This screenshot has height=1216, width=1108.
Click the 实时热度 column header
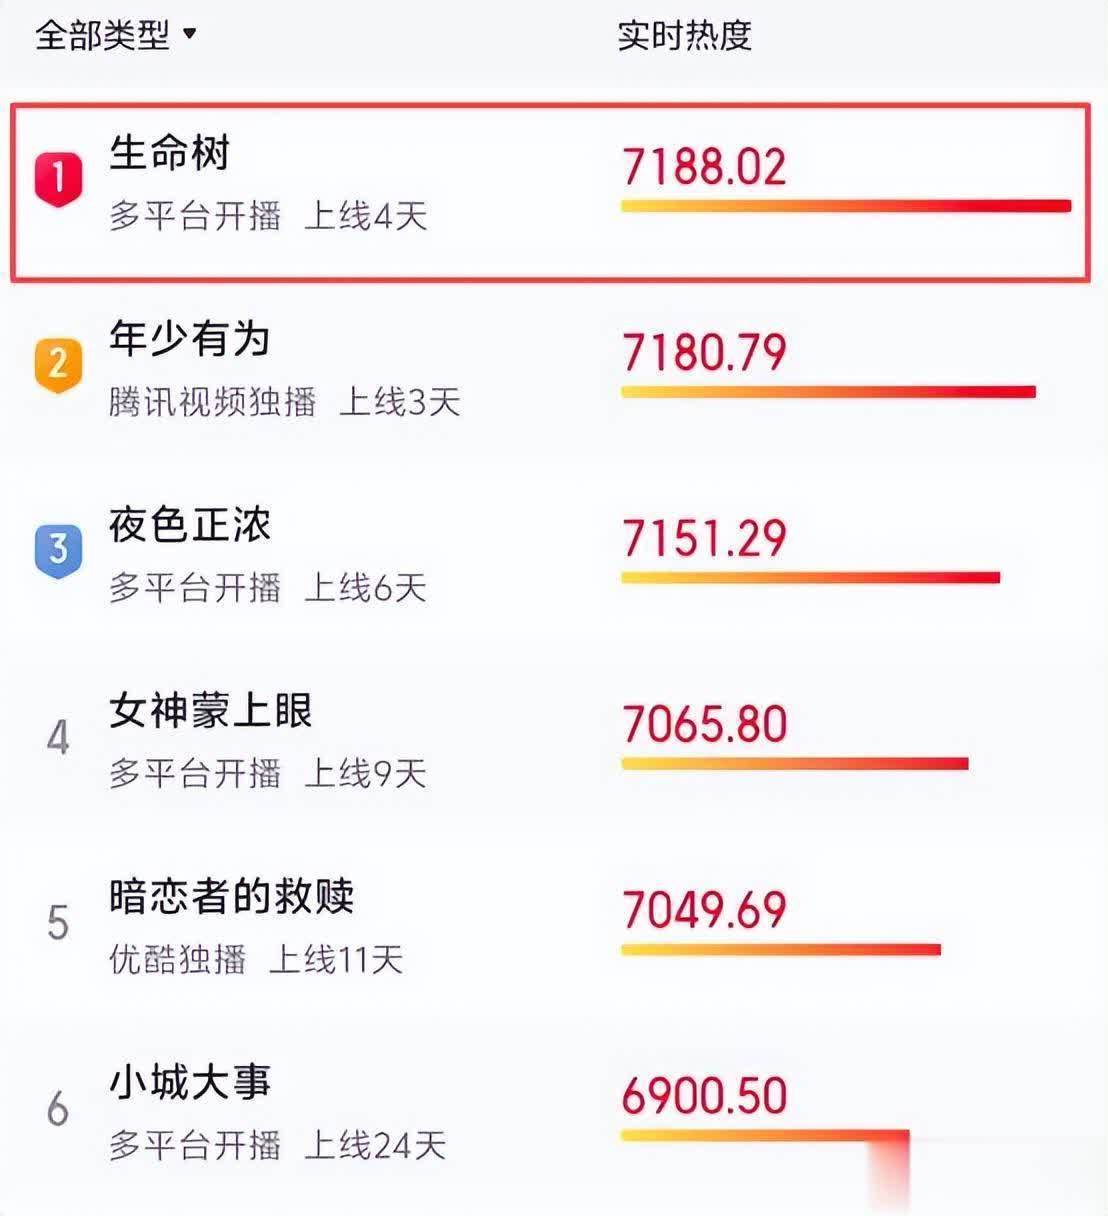(x=684, y=36)
